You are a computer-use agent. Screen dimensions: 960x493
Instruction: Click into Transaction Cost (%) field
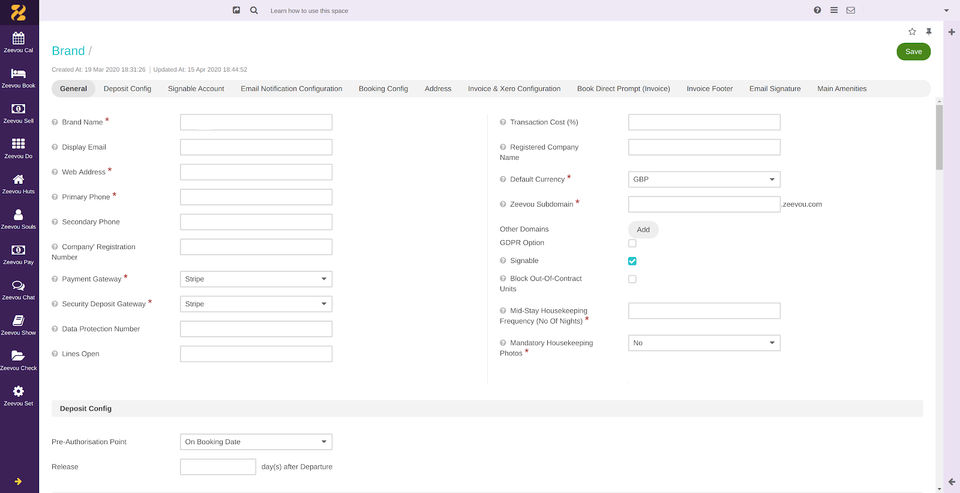click(704, 122)
